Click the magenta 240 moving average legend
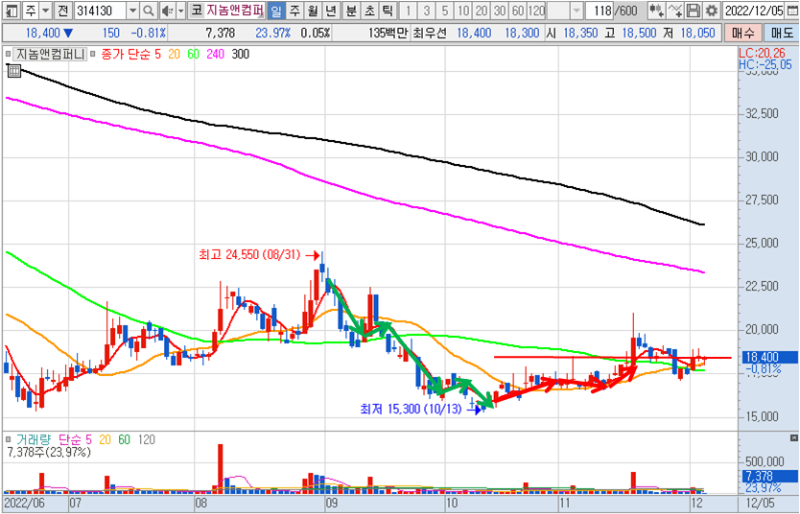800x514 pixels. 215,54
